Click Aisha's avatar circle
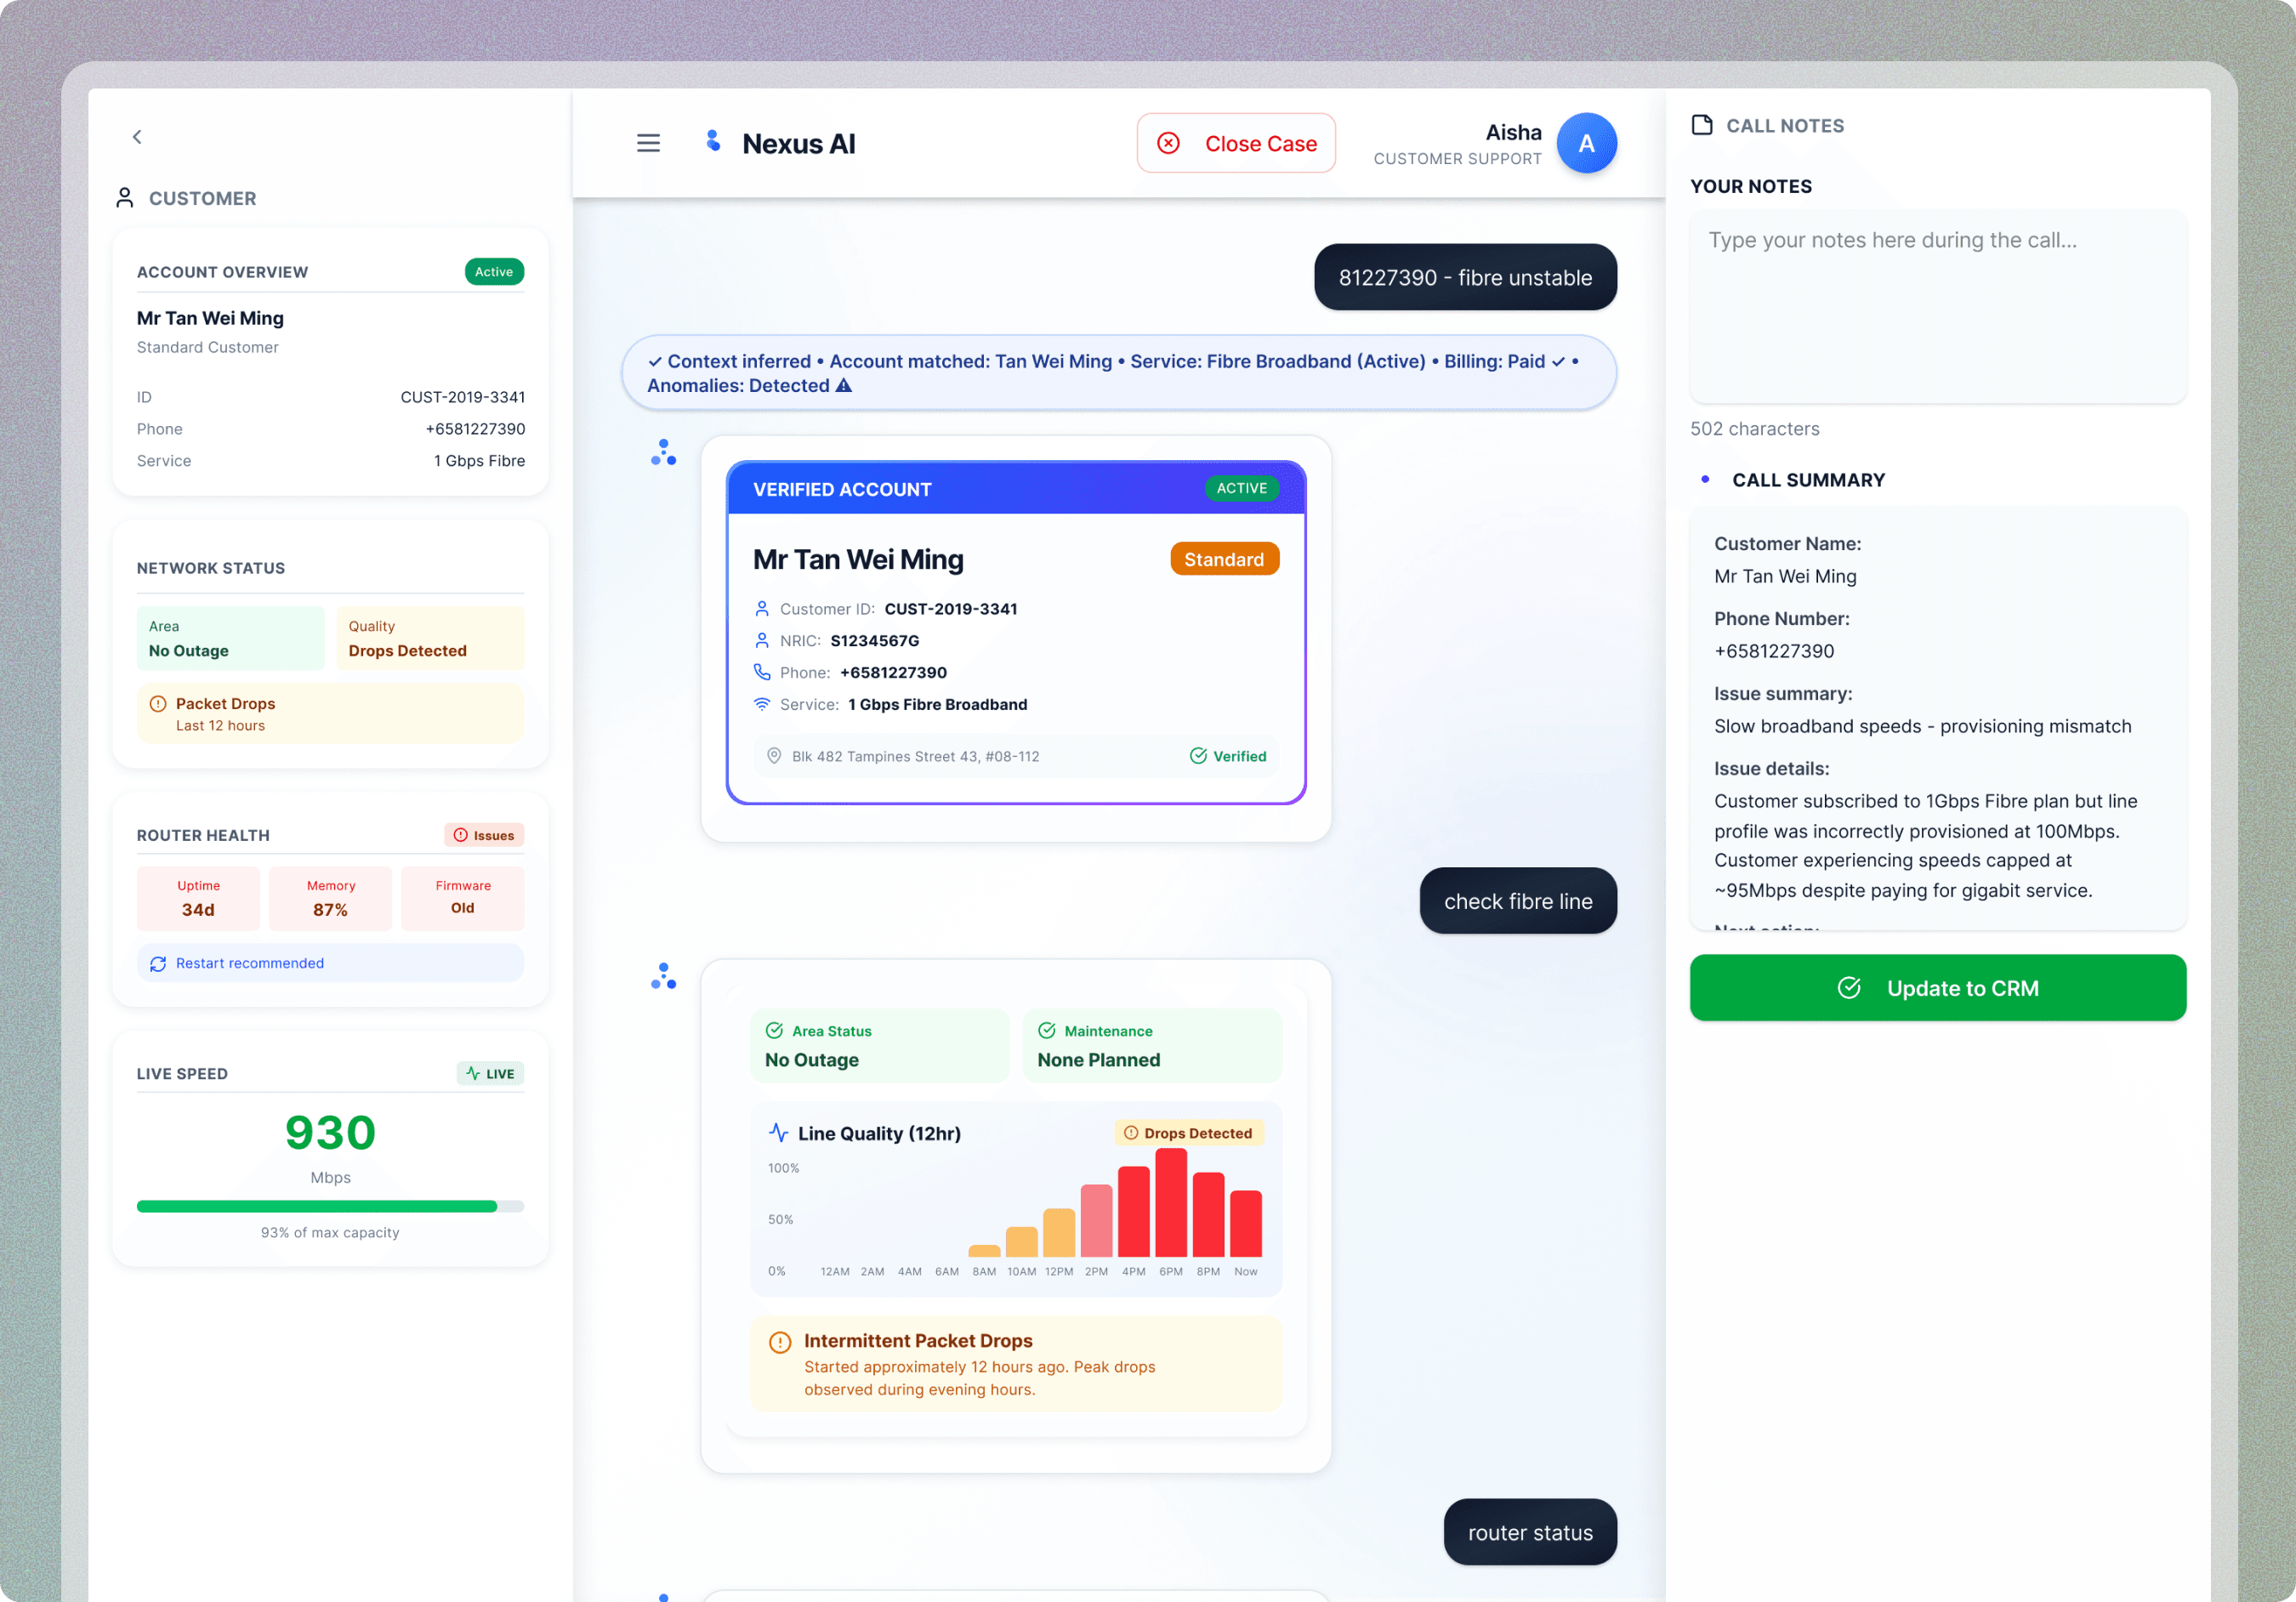This screenshot has width=2296, height=1602. 1587,143
